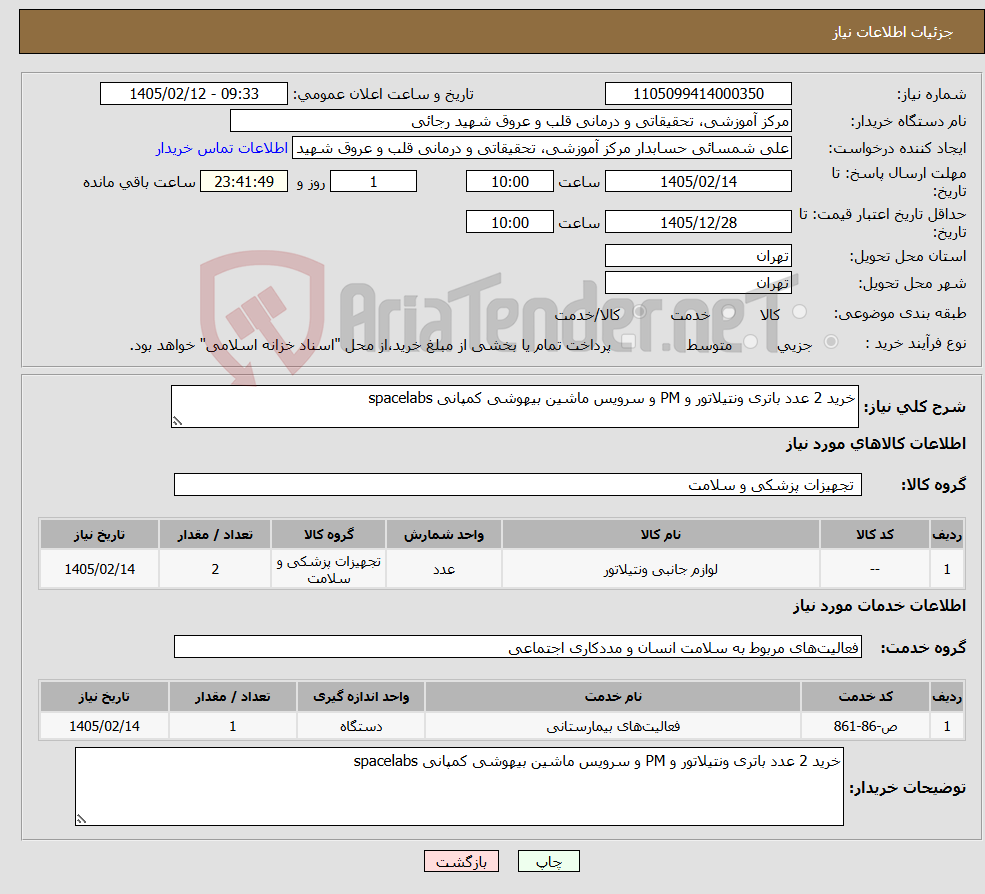
Task: Click the buyer organization name field
Action: tap(510, 121)
